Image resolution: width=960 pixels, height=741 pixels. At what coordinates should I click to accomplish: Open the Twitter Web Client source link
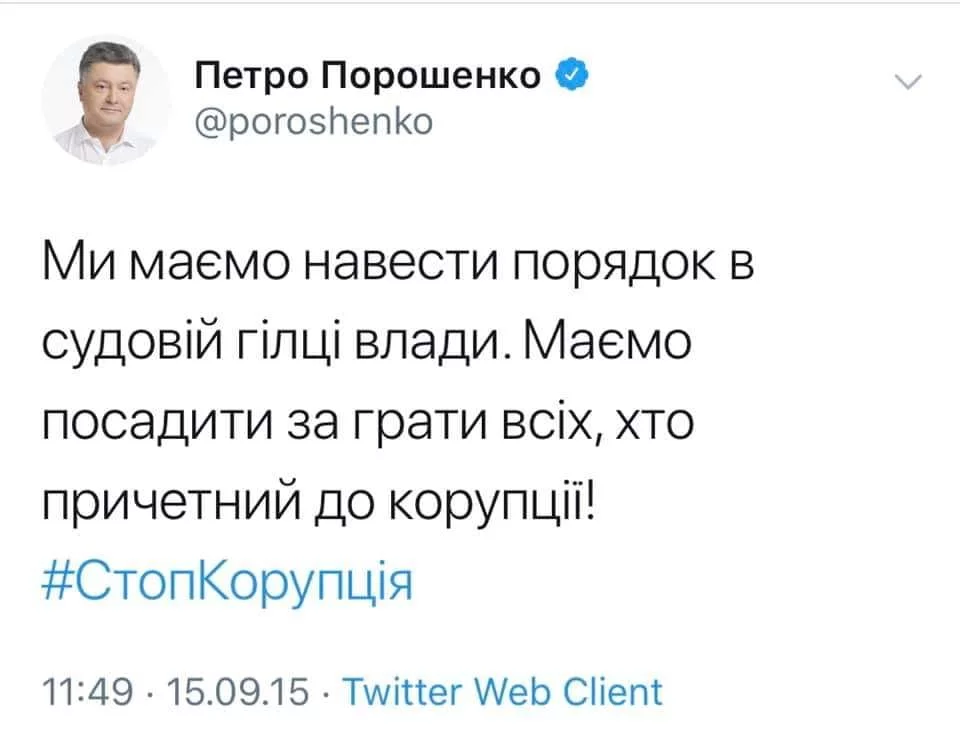point(502,692)
